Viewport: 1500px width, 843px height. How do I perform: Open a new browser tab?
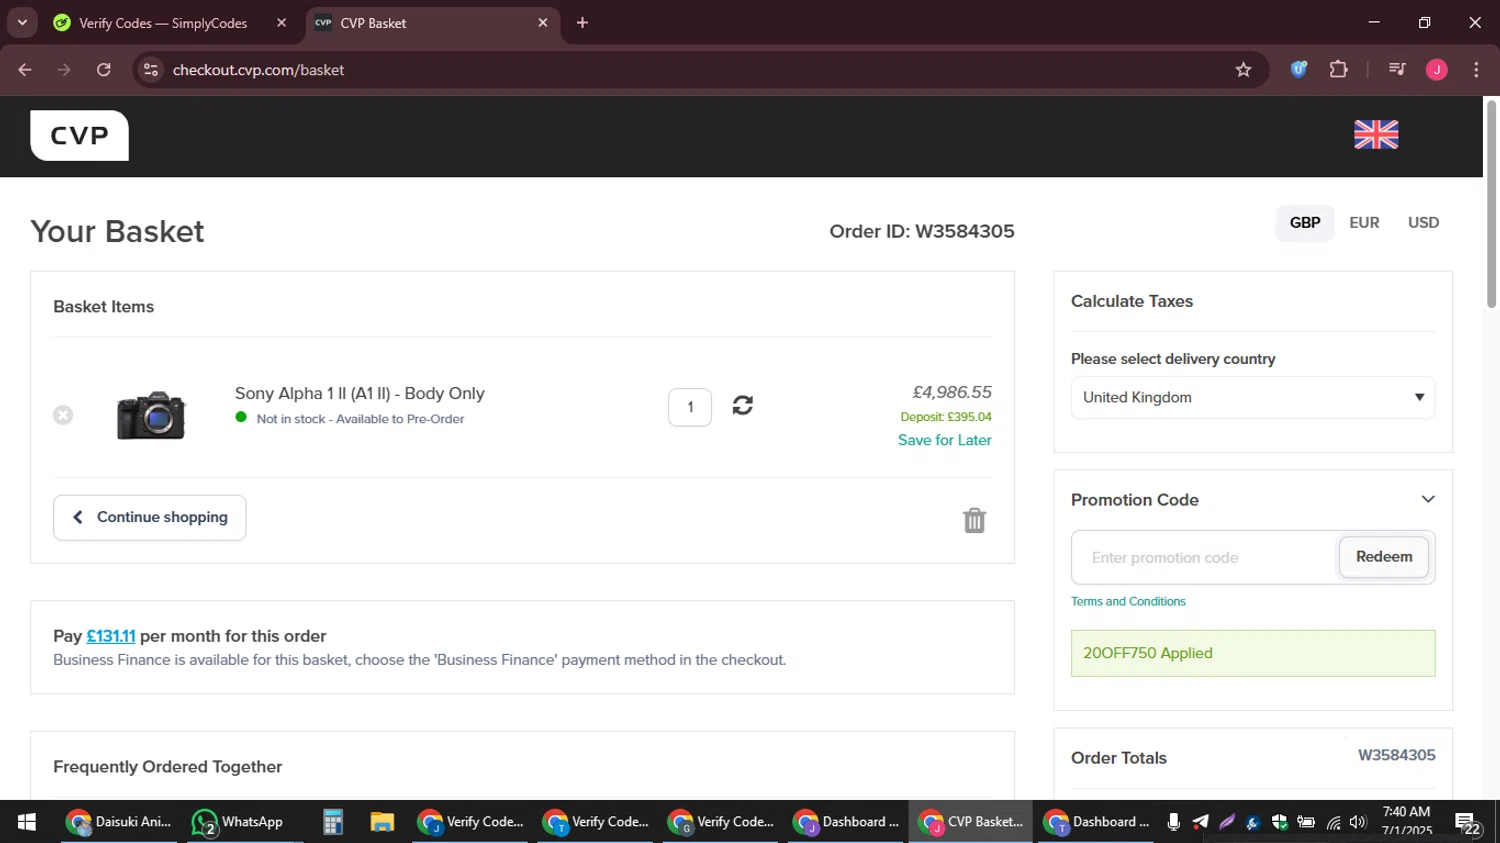click(582, 23)
